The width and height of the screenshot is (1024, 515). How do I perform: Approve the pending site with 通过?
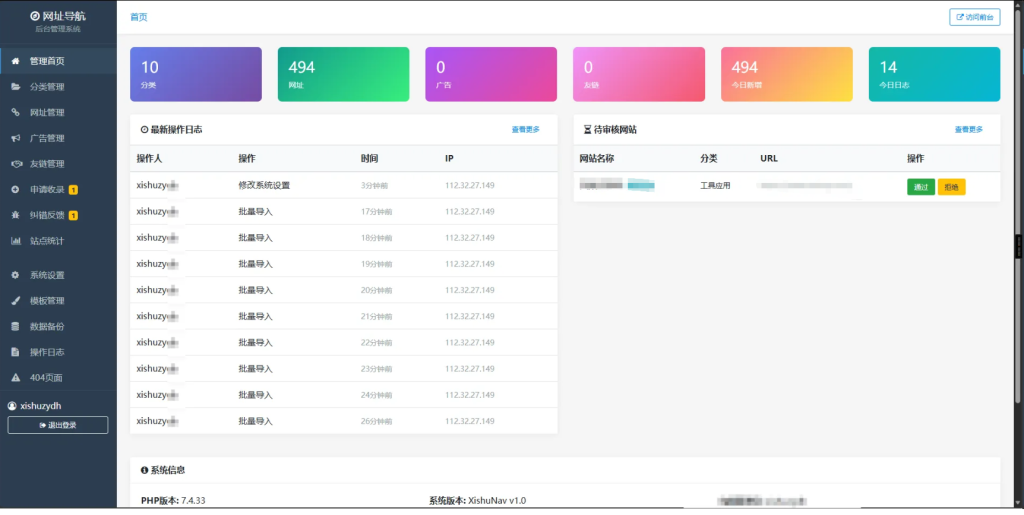coord(921,187)
